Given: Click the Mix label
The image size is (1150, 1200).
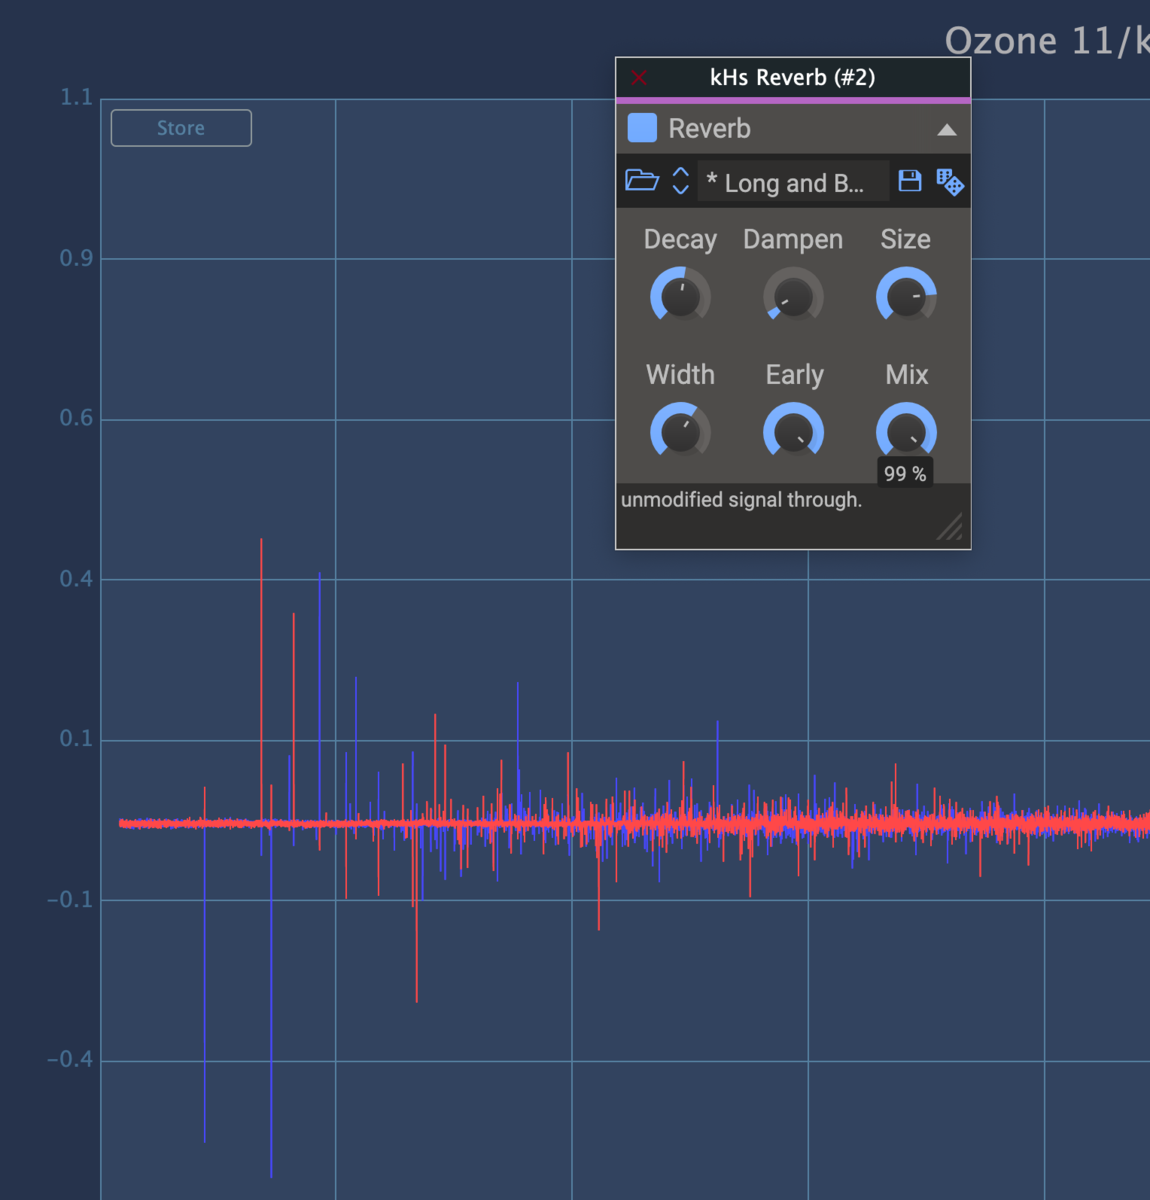Looking at the screenshot, I should [x=907, y=375].
